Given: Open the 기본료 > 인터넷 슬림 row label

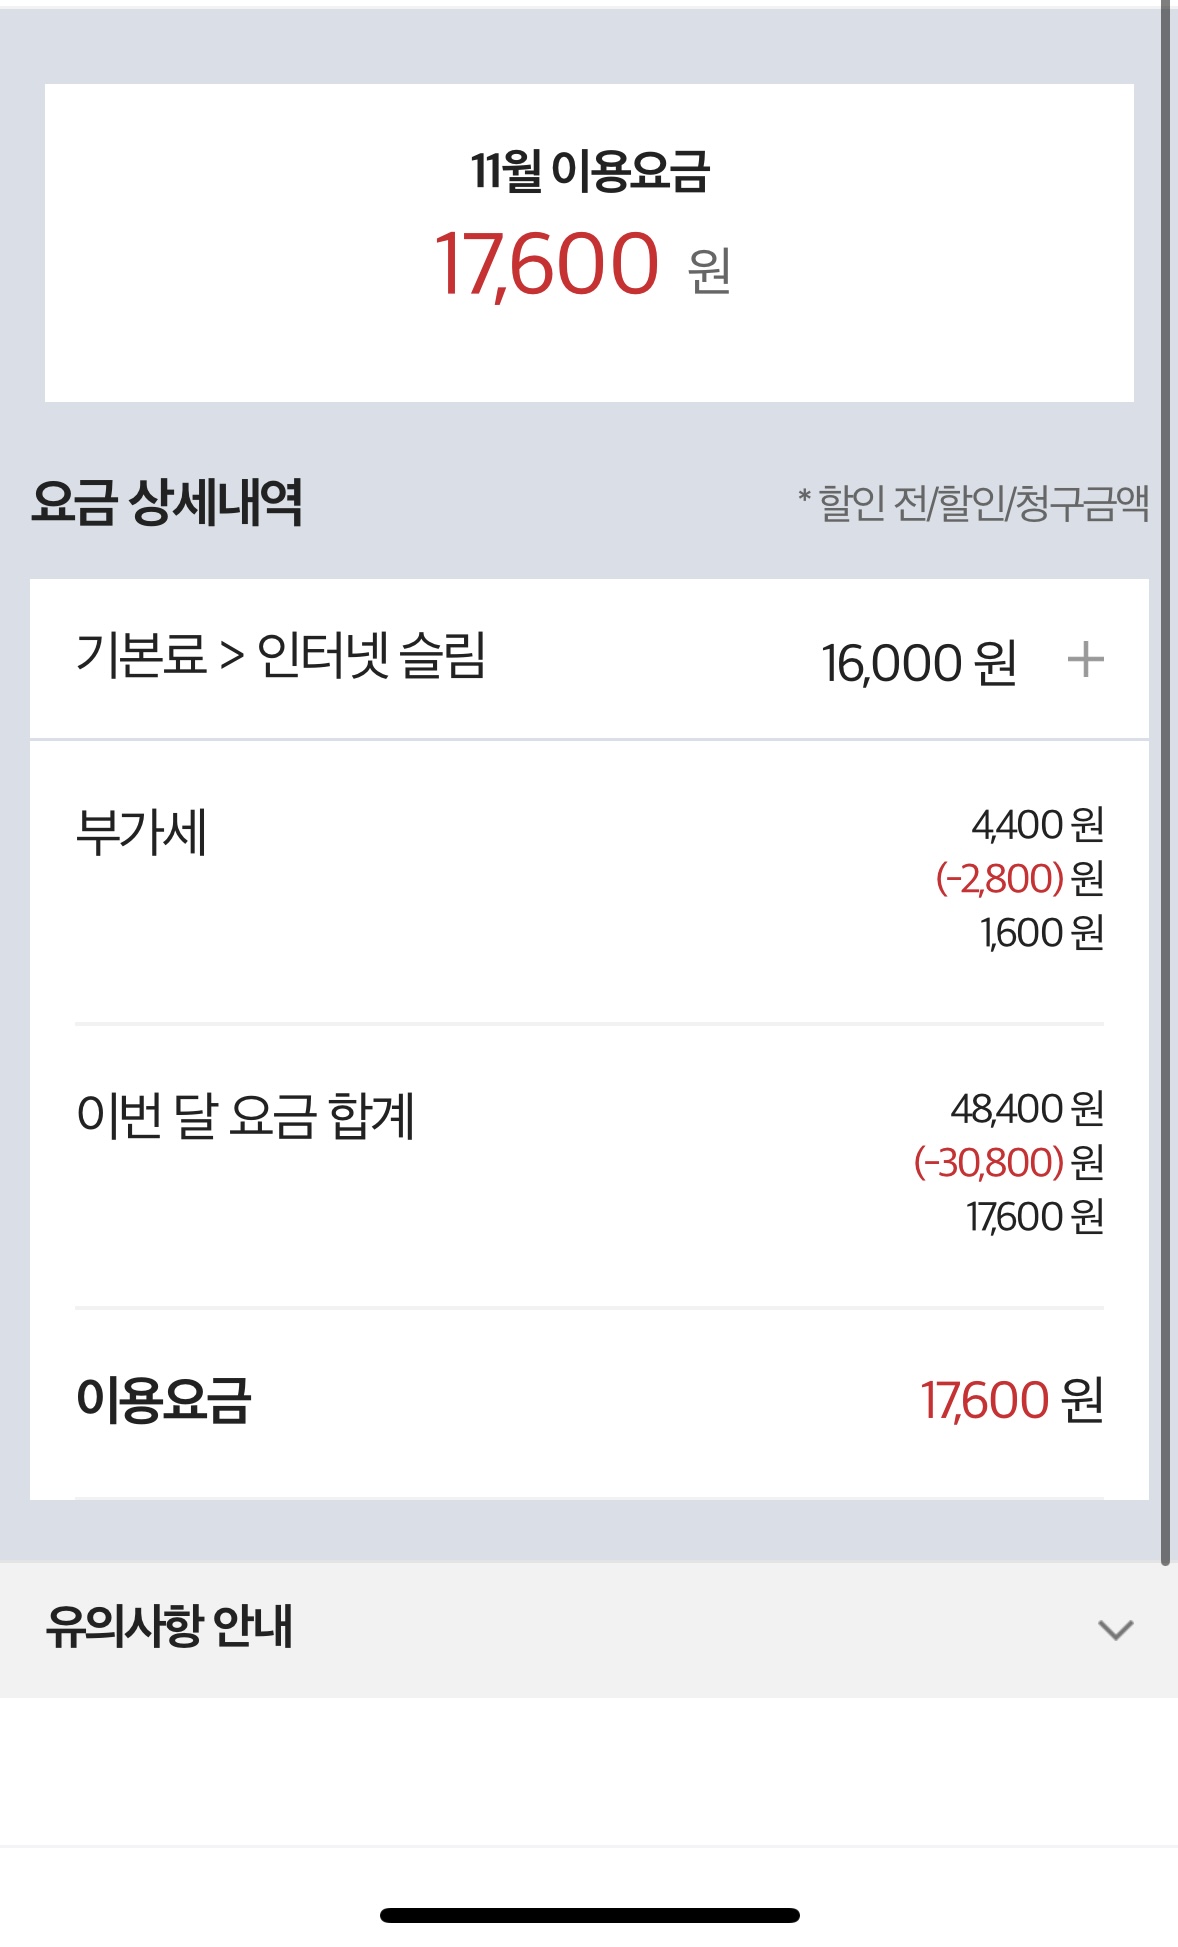Looking at the screenshot, I should [281, 657].
